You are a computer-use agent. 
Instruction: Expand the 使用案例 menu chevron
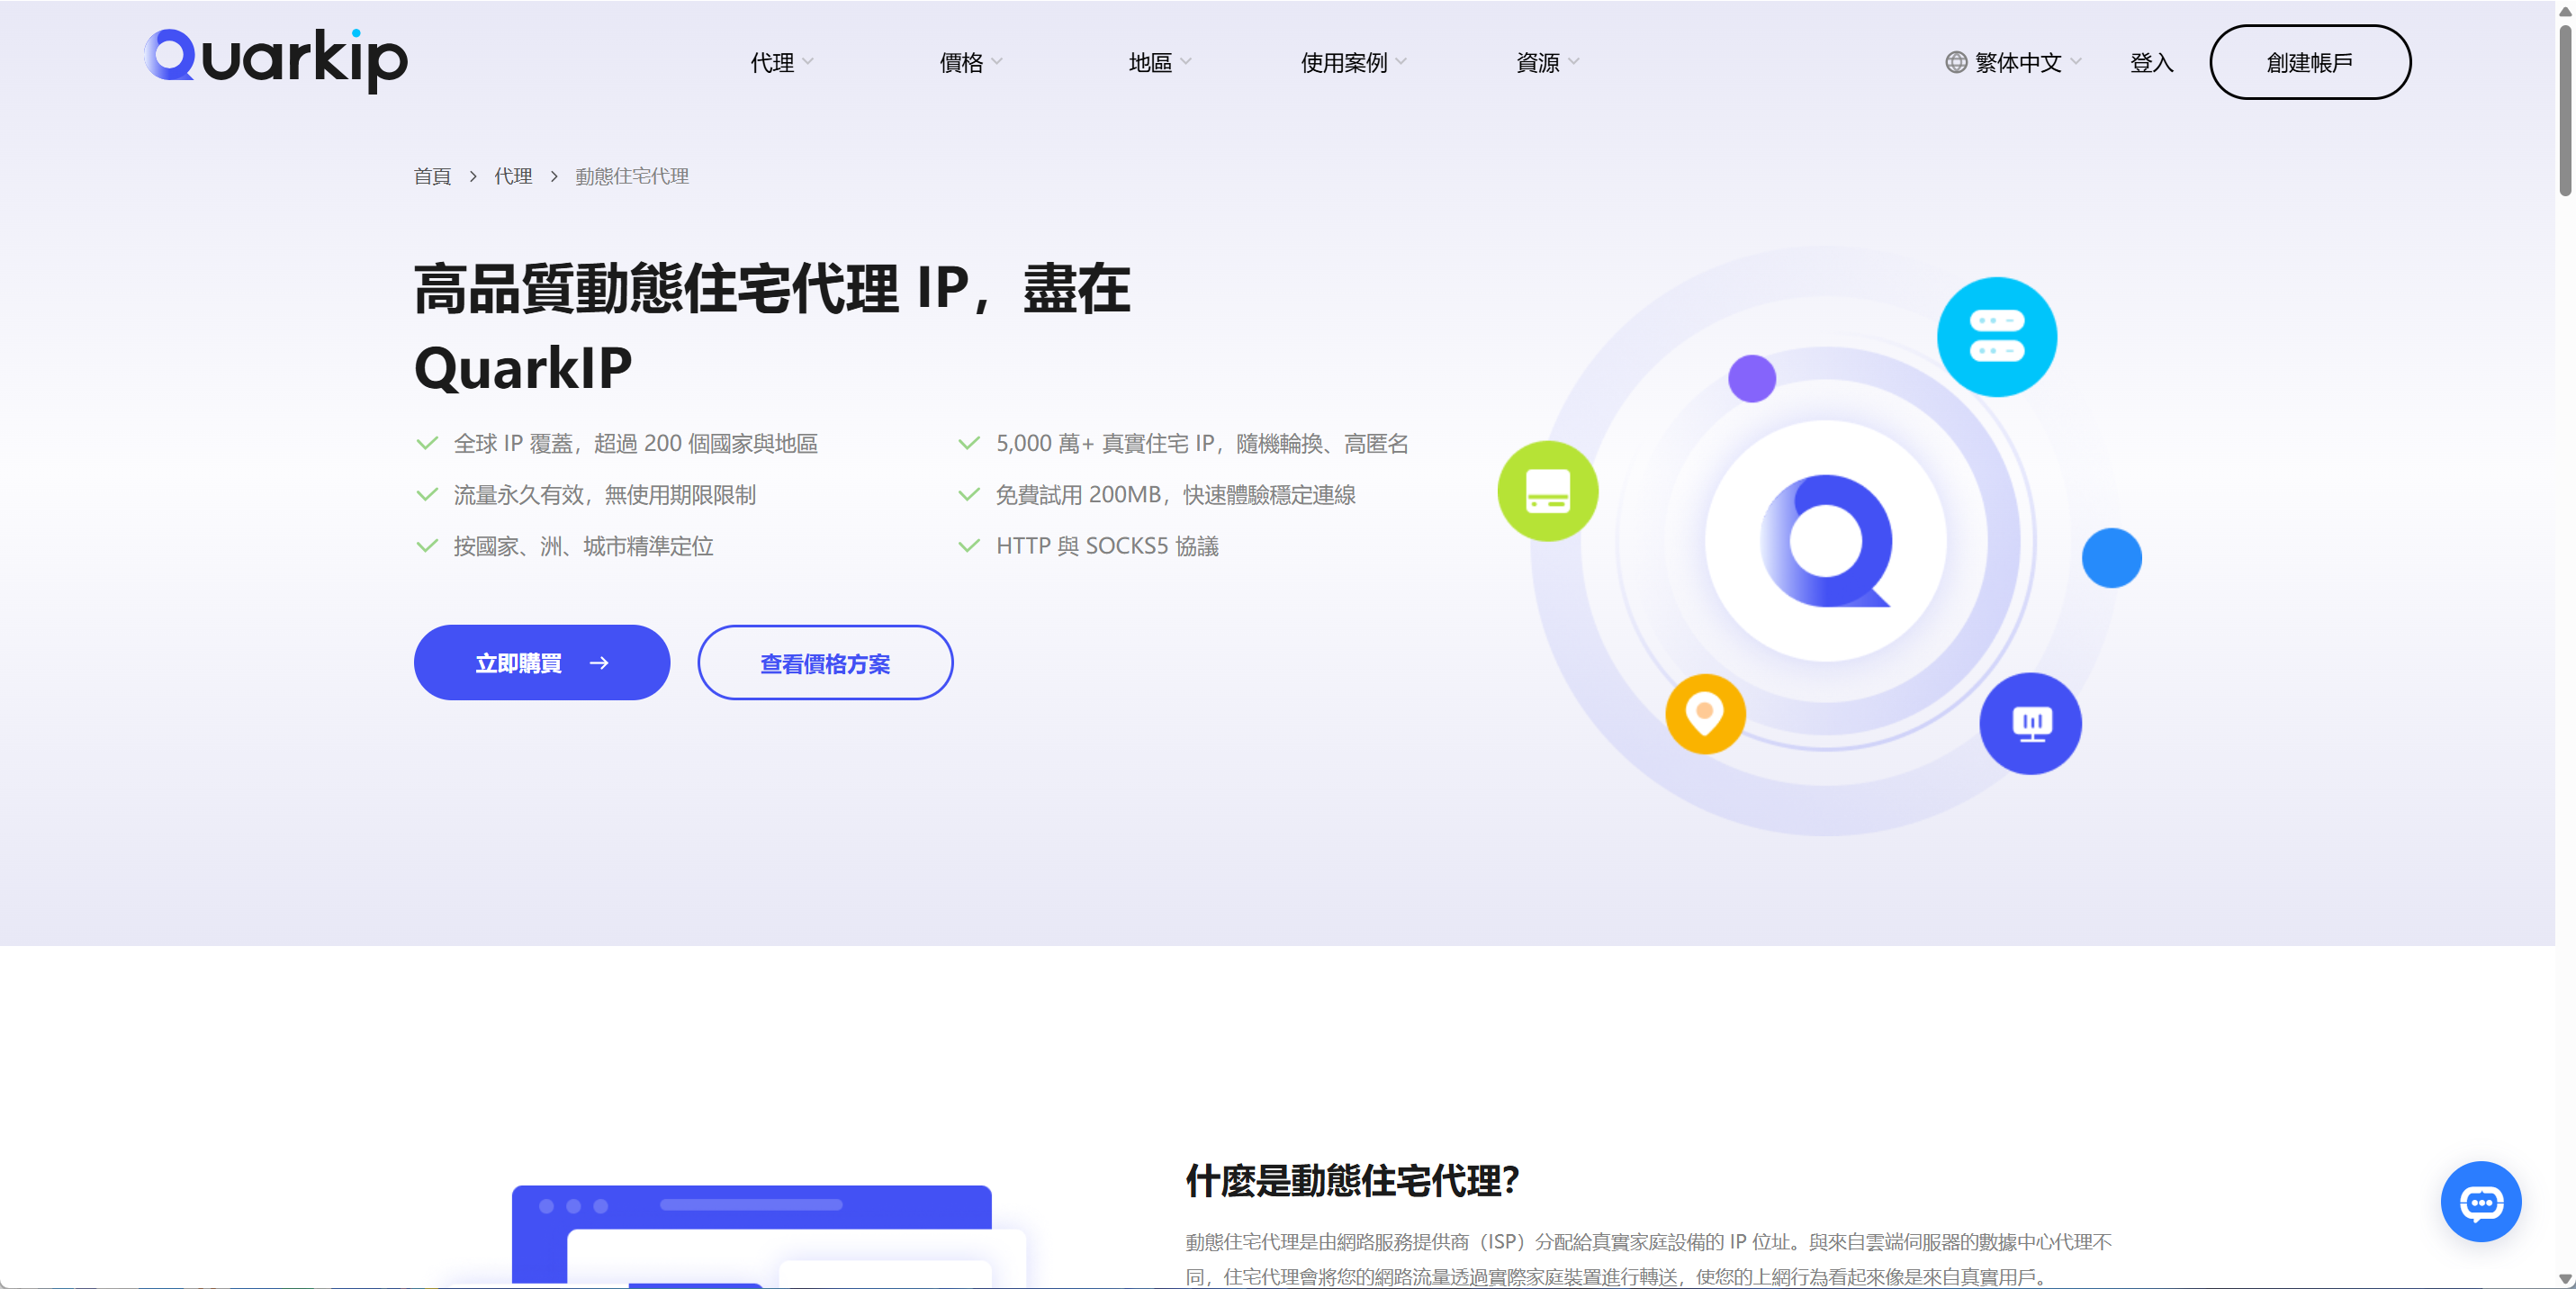point(1401,62)
